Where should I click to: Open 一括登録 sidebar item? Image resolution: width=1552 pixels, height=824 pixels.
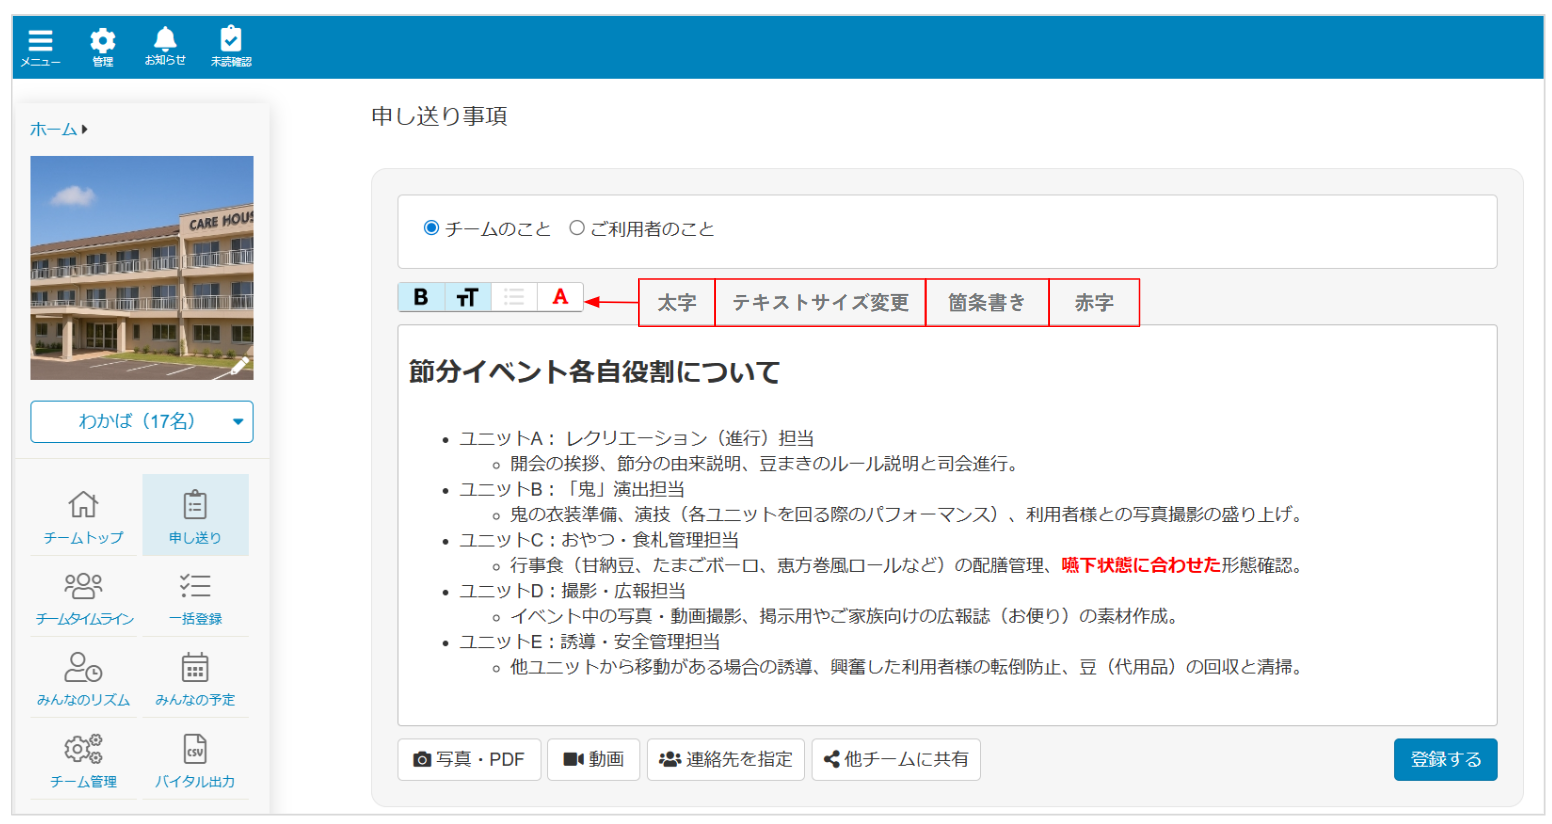195,597
